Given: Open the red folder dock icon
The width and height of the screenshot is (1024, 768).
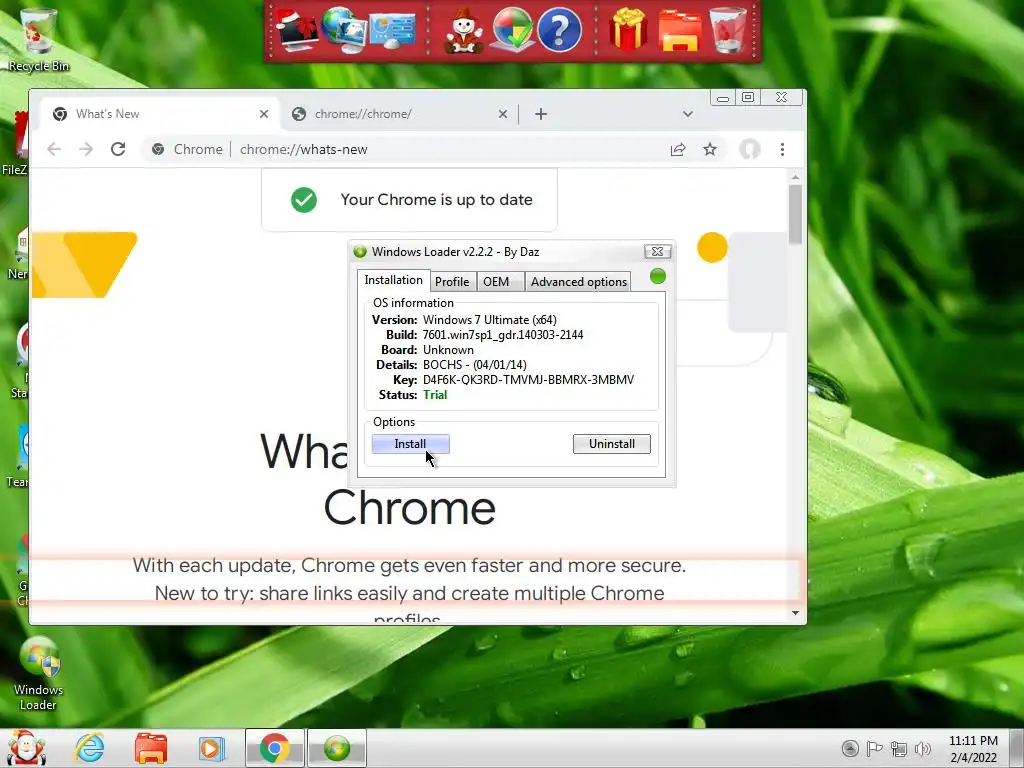Looking at the screenshot, I should click(x=680, y=30).
